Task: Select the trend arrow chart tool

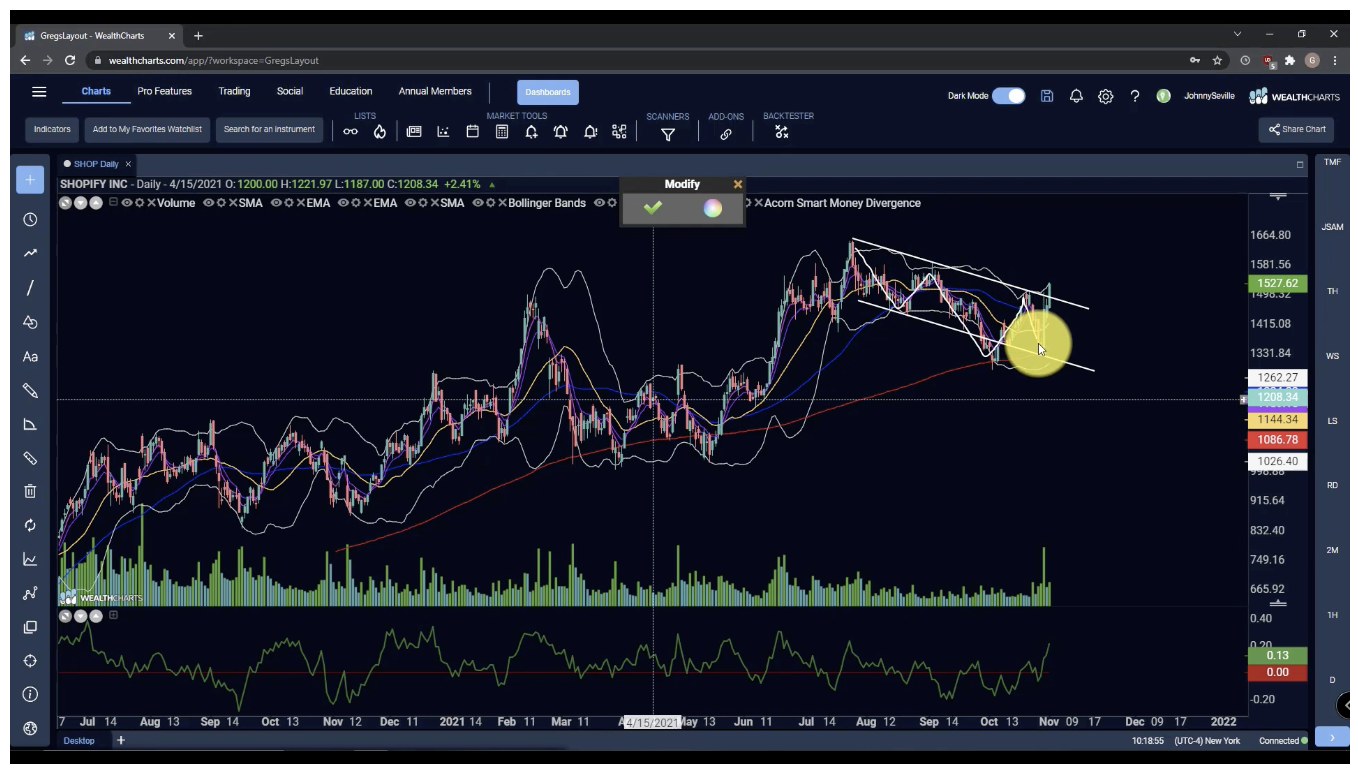Action: pos(30,254)
